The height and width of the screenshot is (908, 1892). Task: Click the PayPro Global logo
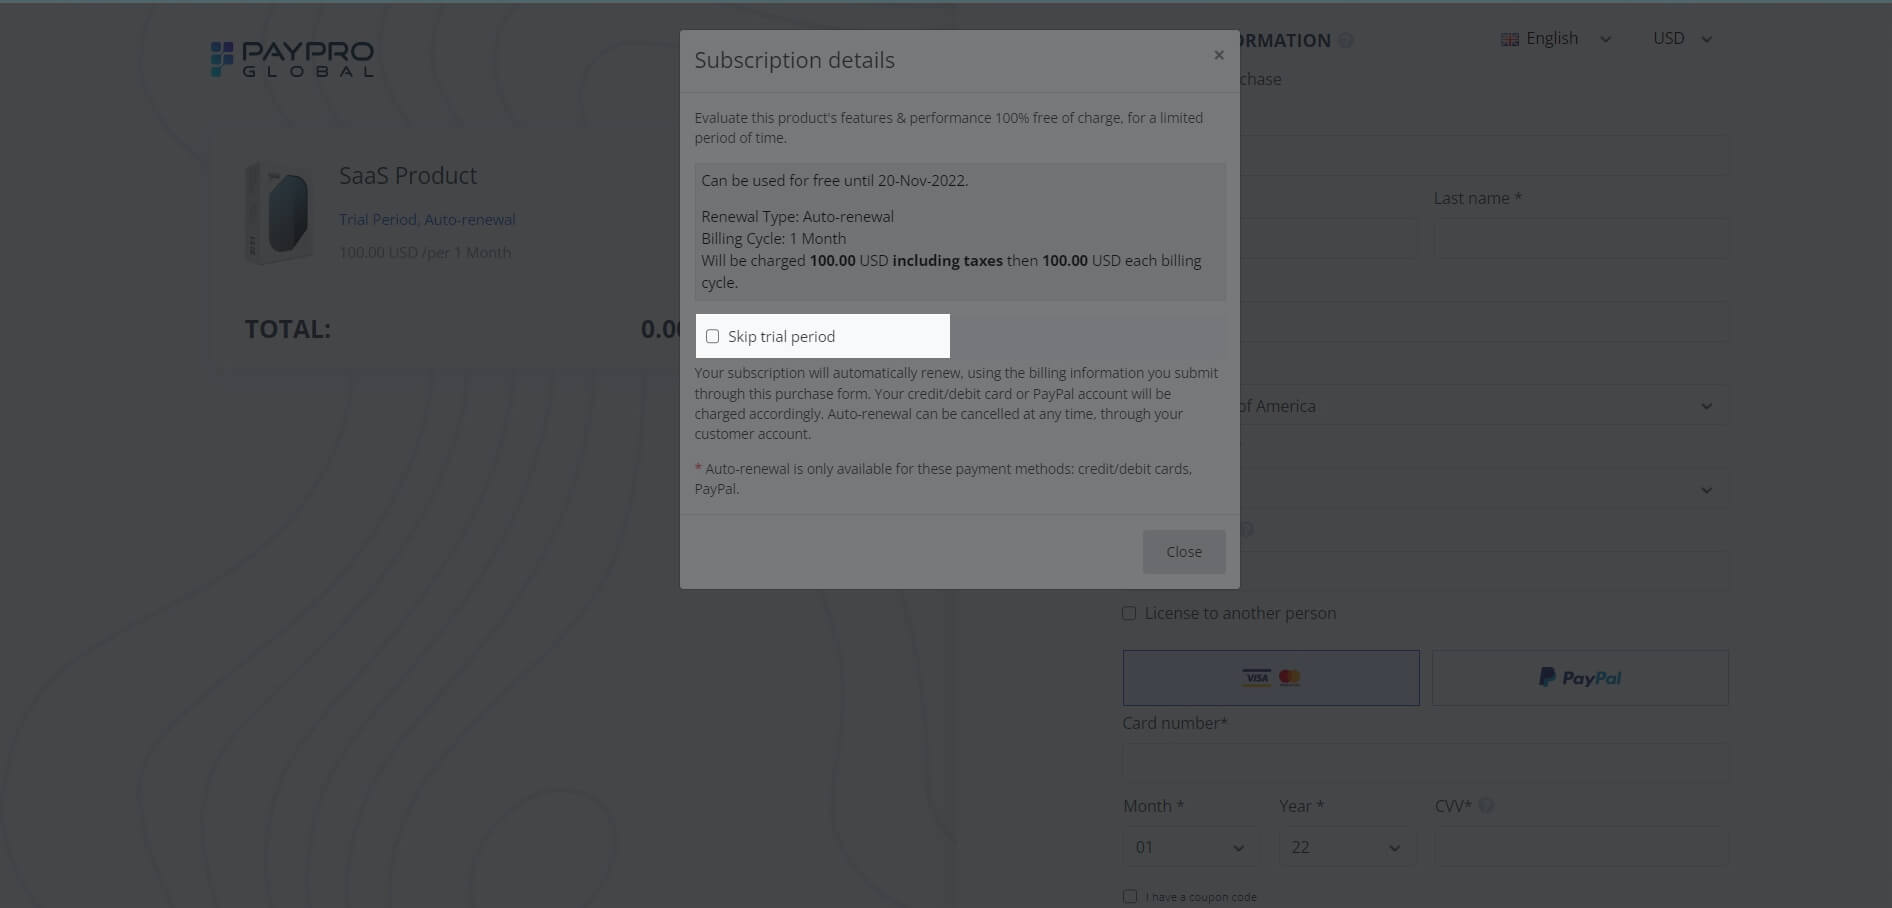291,58
